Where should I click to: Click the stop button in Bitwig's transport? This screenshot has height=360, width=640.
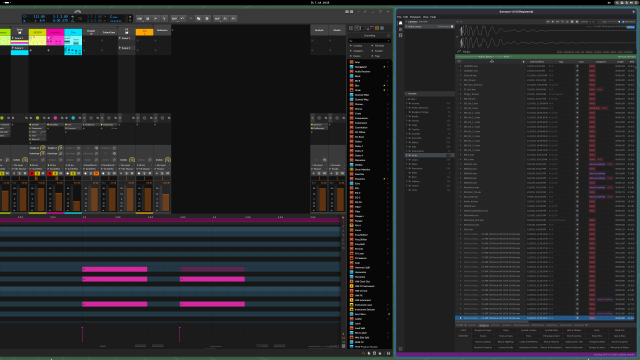tap(148, 18)
